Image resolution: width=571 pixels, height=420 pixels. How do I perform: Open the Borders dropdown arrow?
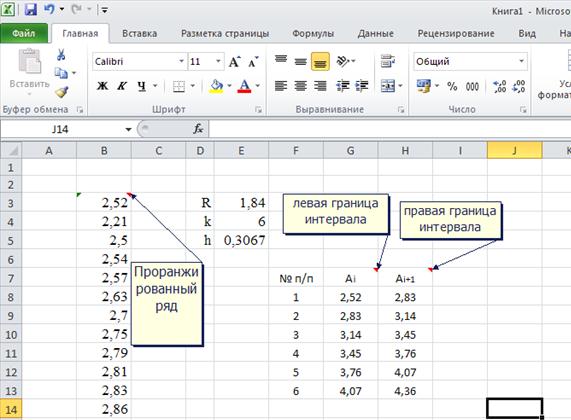[193, 86]
